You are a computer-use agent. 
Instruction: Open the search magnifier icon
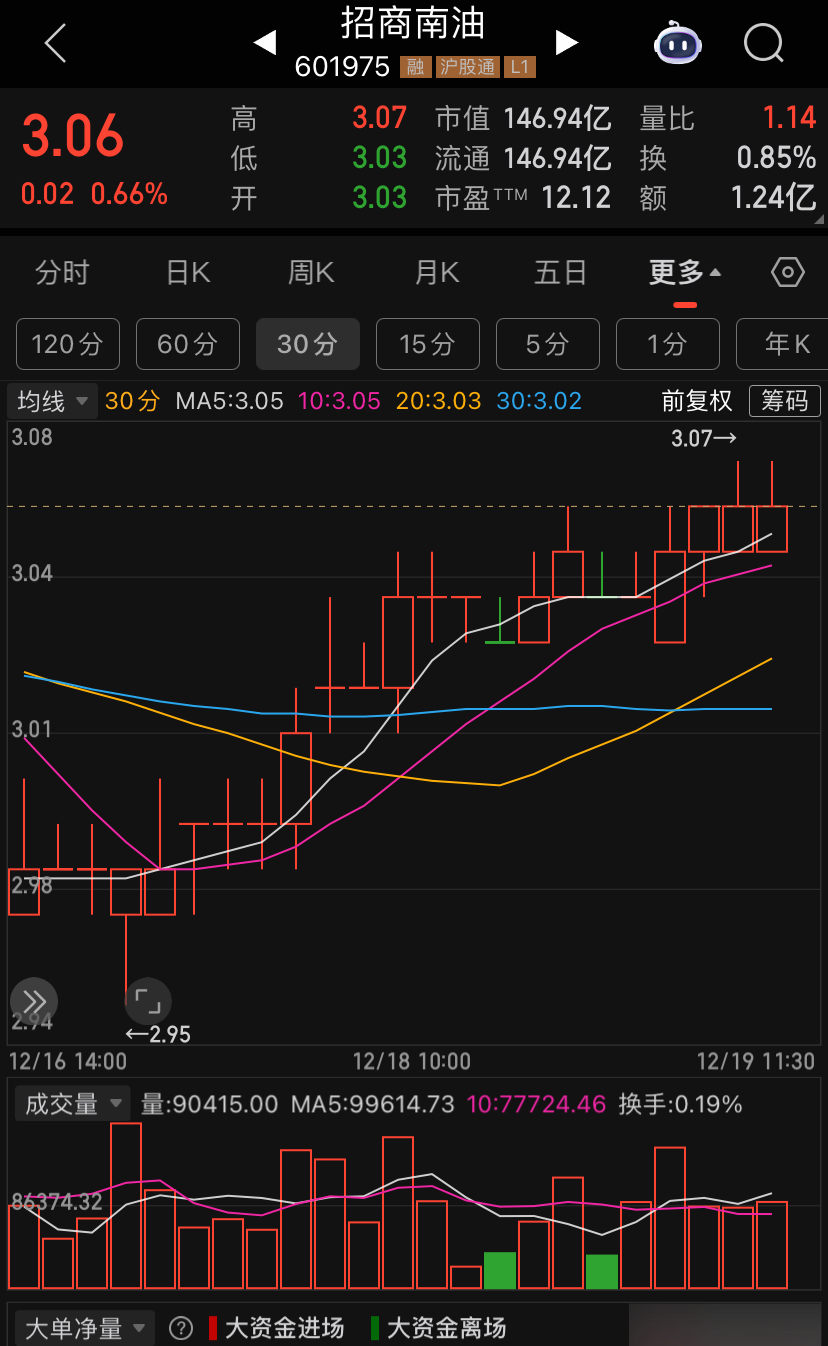pos(764,43)
